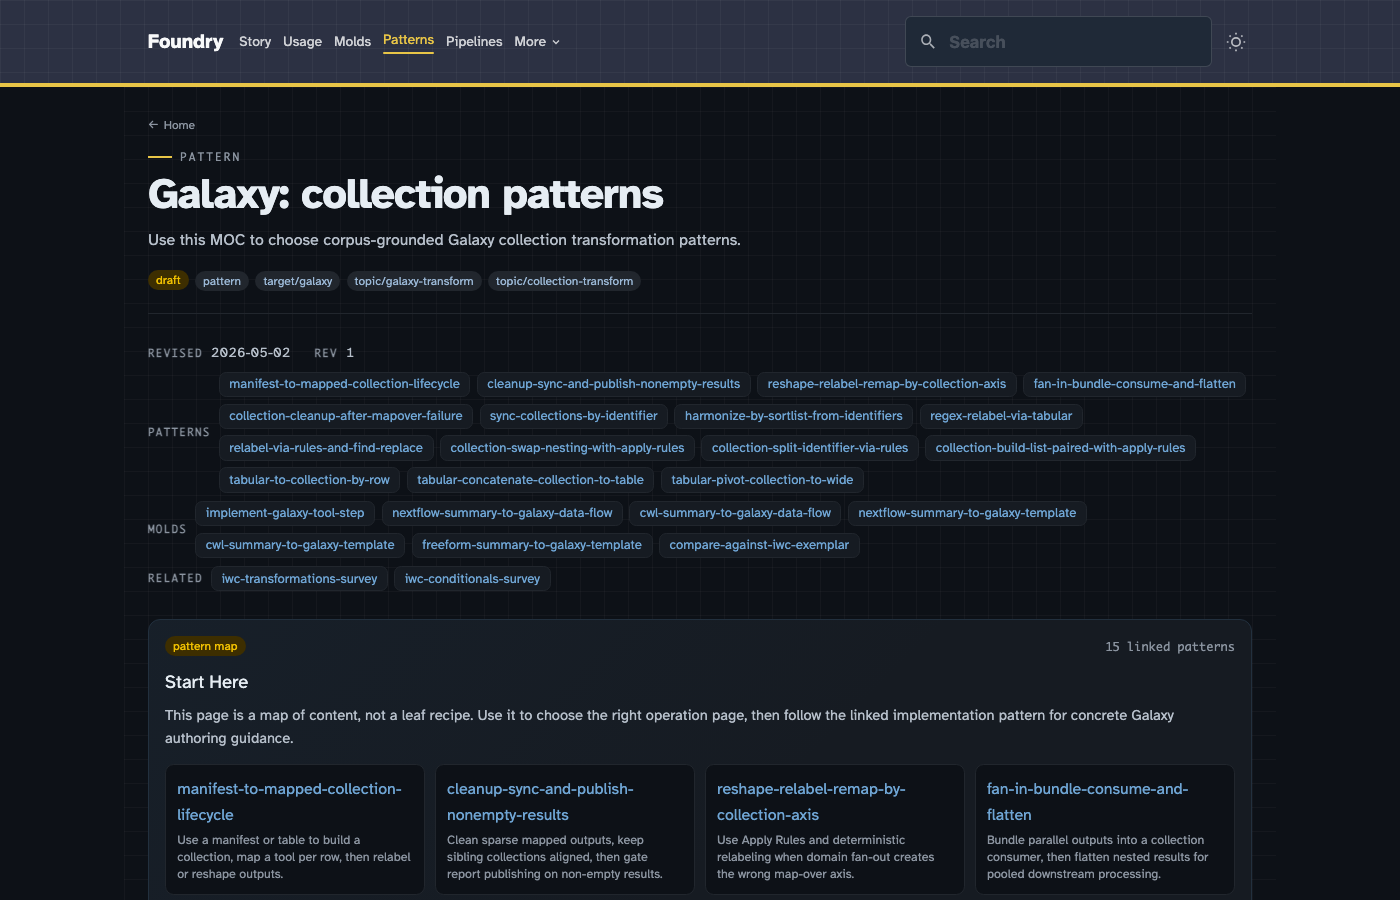Open fan-in-bundle-consume-and-flatten chip
Image resolution: width=1400 pixels, height=900 pixels.
1134,384
